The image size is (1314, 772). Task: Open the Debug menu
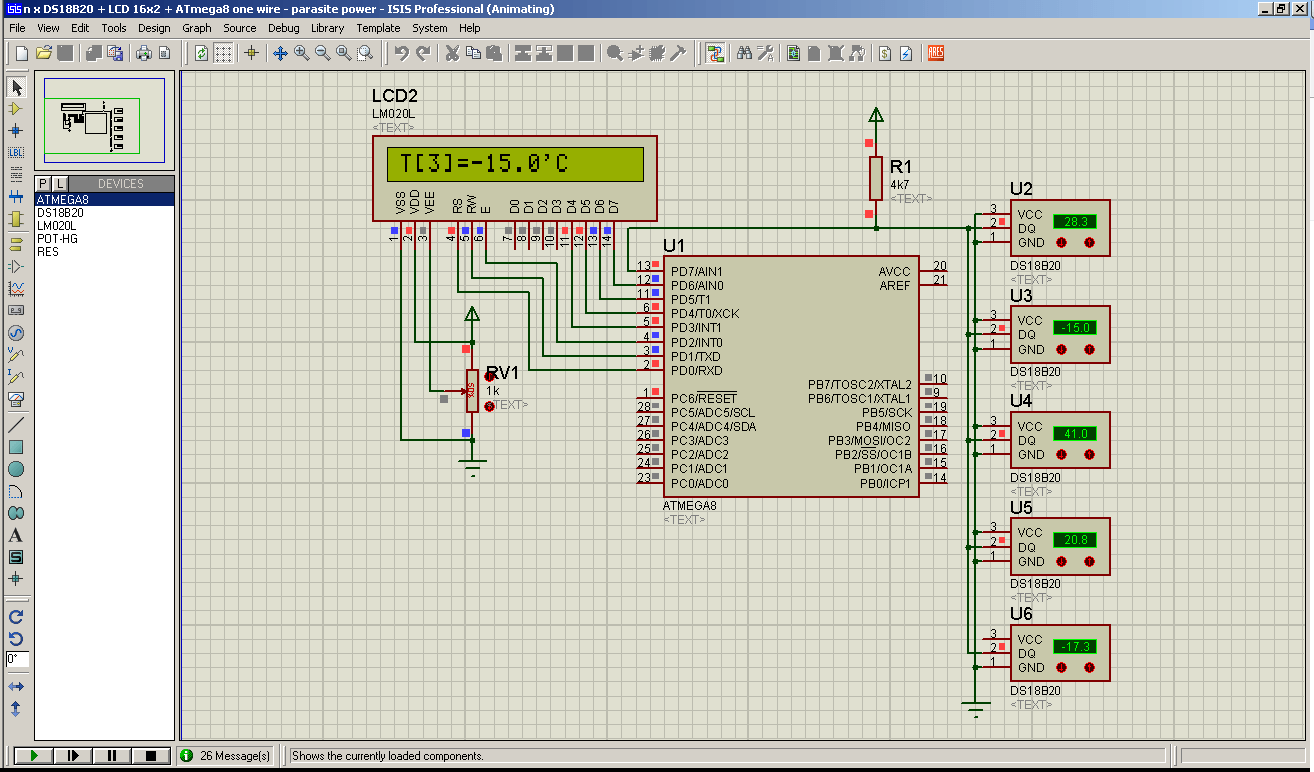[283, 28]
